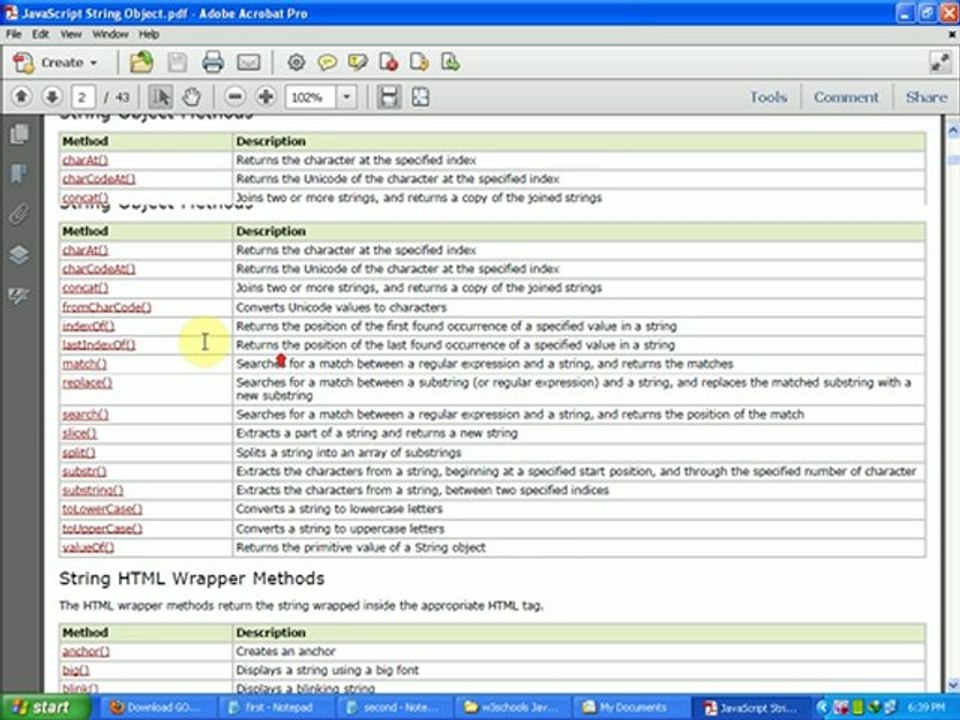Click the rotate page icon with orange arrow
960x720 pixels.
(419, 62)
